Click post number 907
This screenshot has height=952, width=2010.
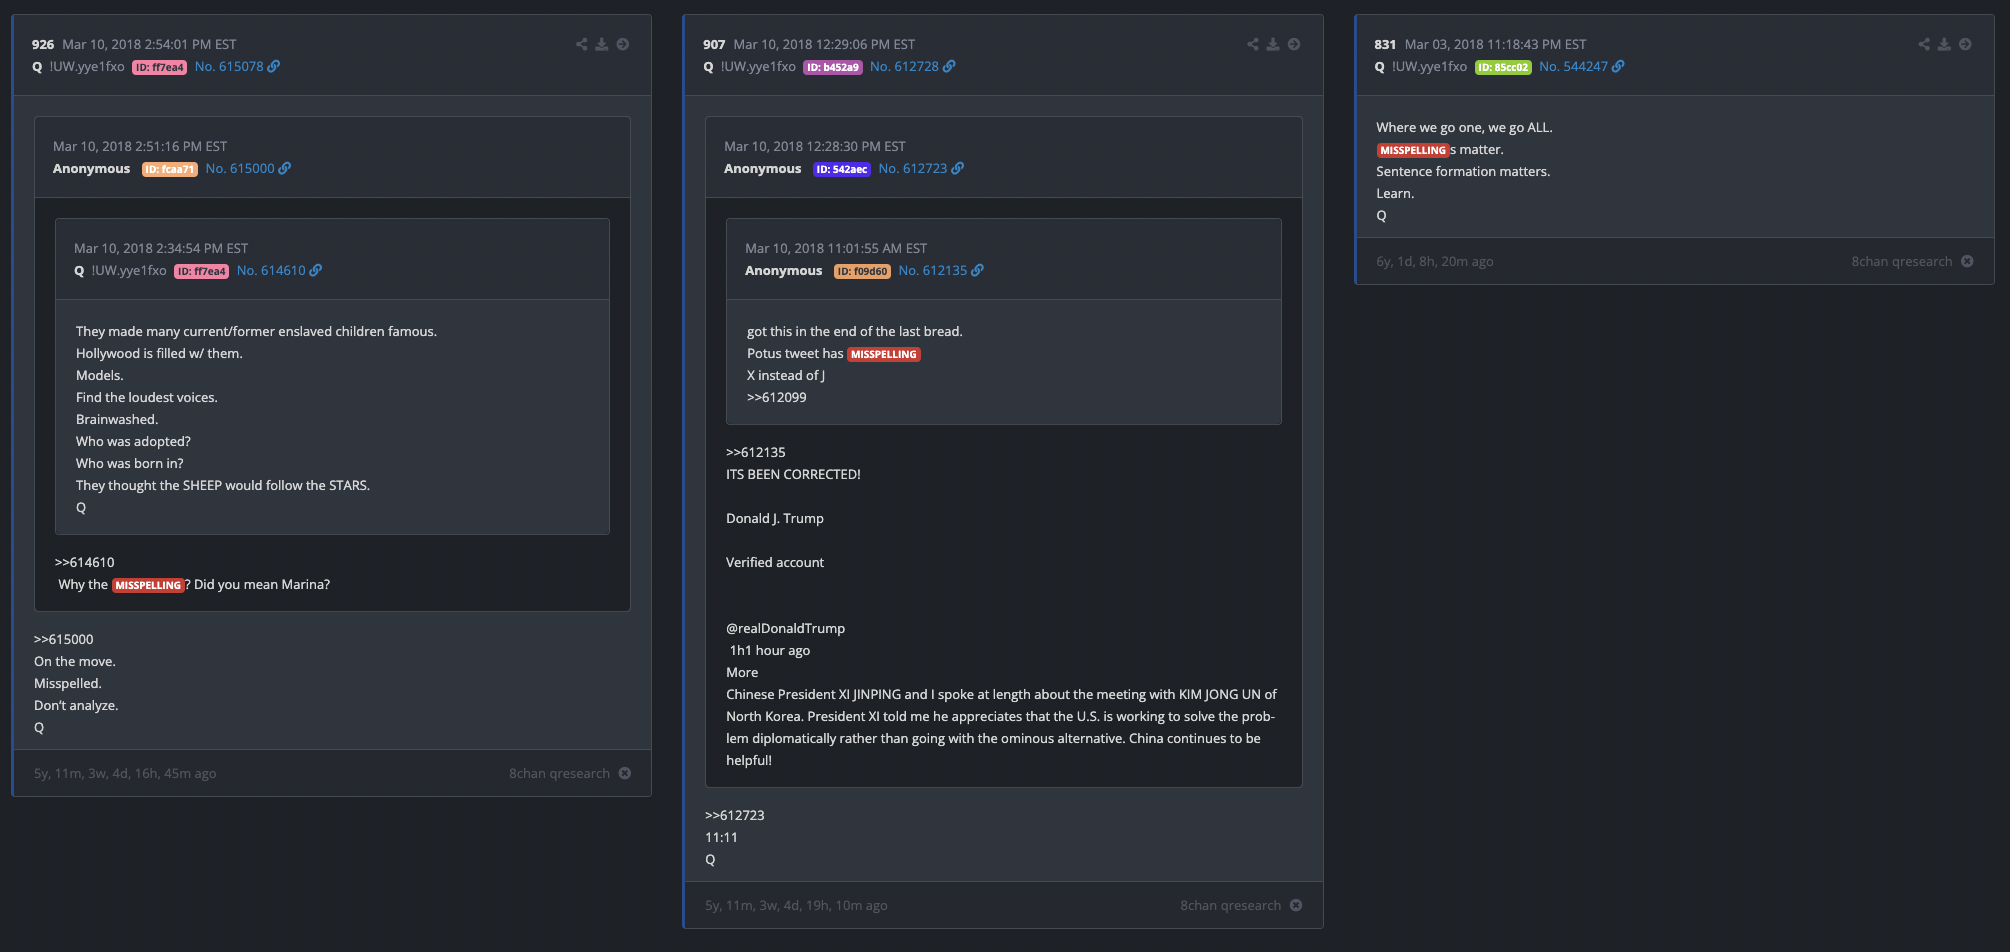tap(714, 44)
